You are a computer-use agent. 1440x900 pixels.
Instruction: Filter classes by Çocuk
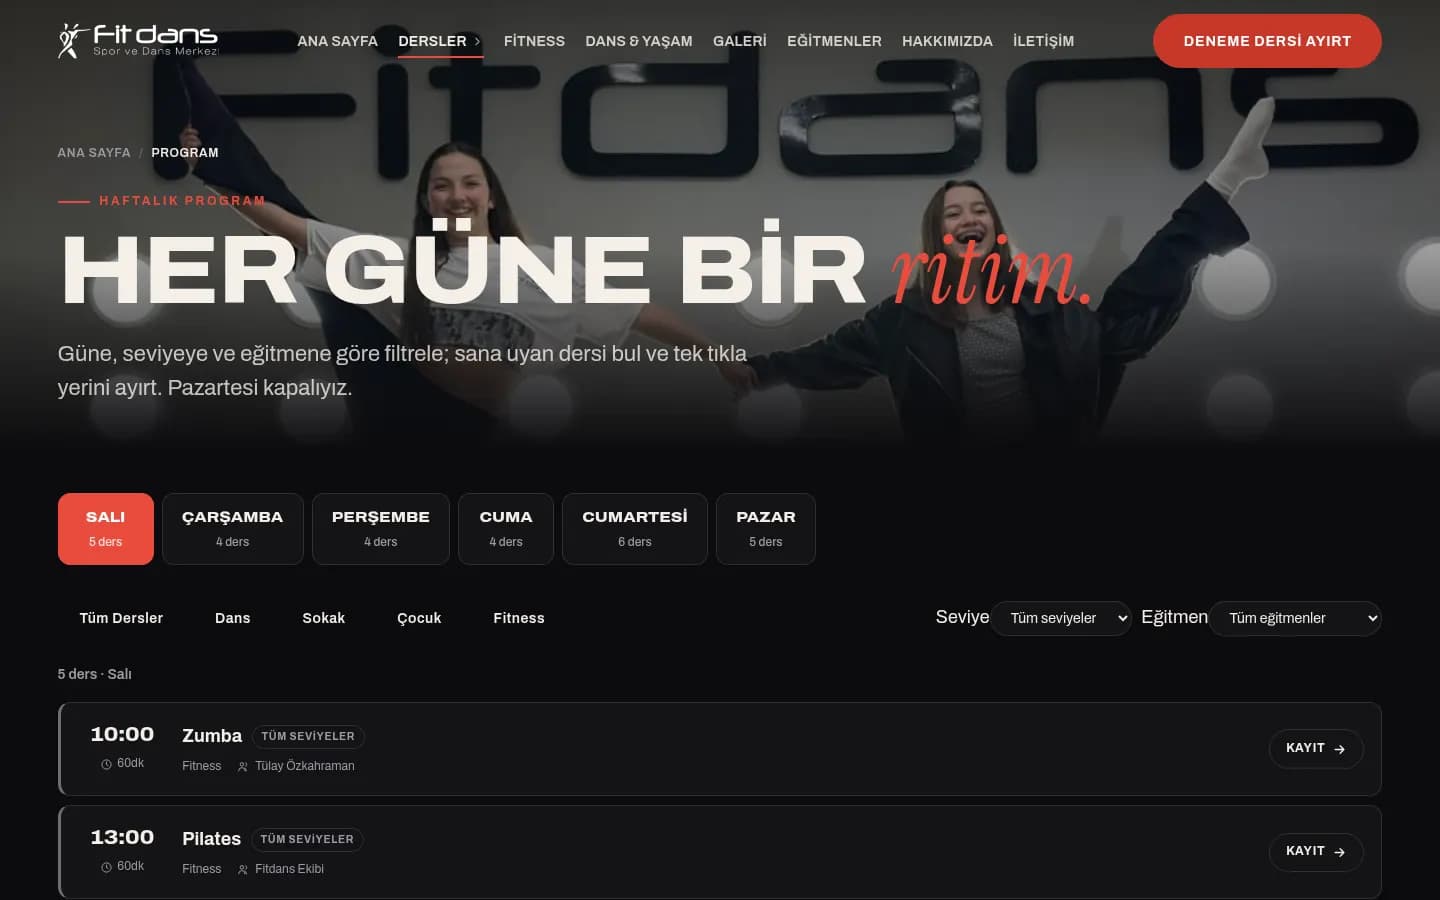419,618
